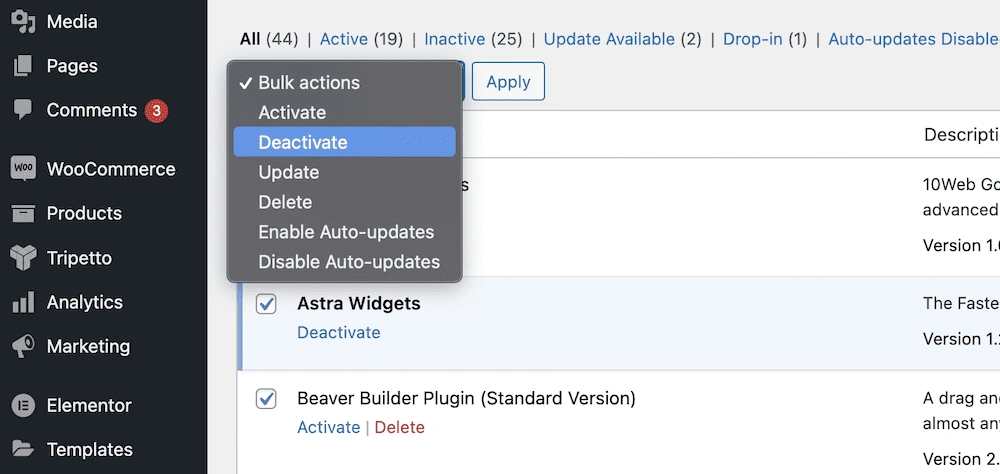The width and height of the screenshot is (1000, 474).
Task: Click the Elementor circle icon
Action: [23, 405]
